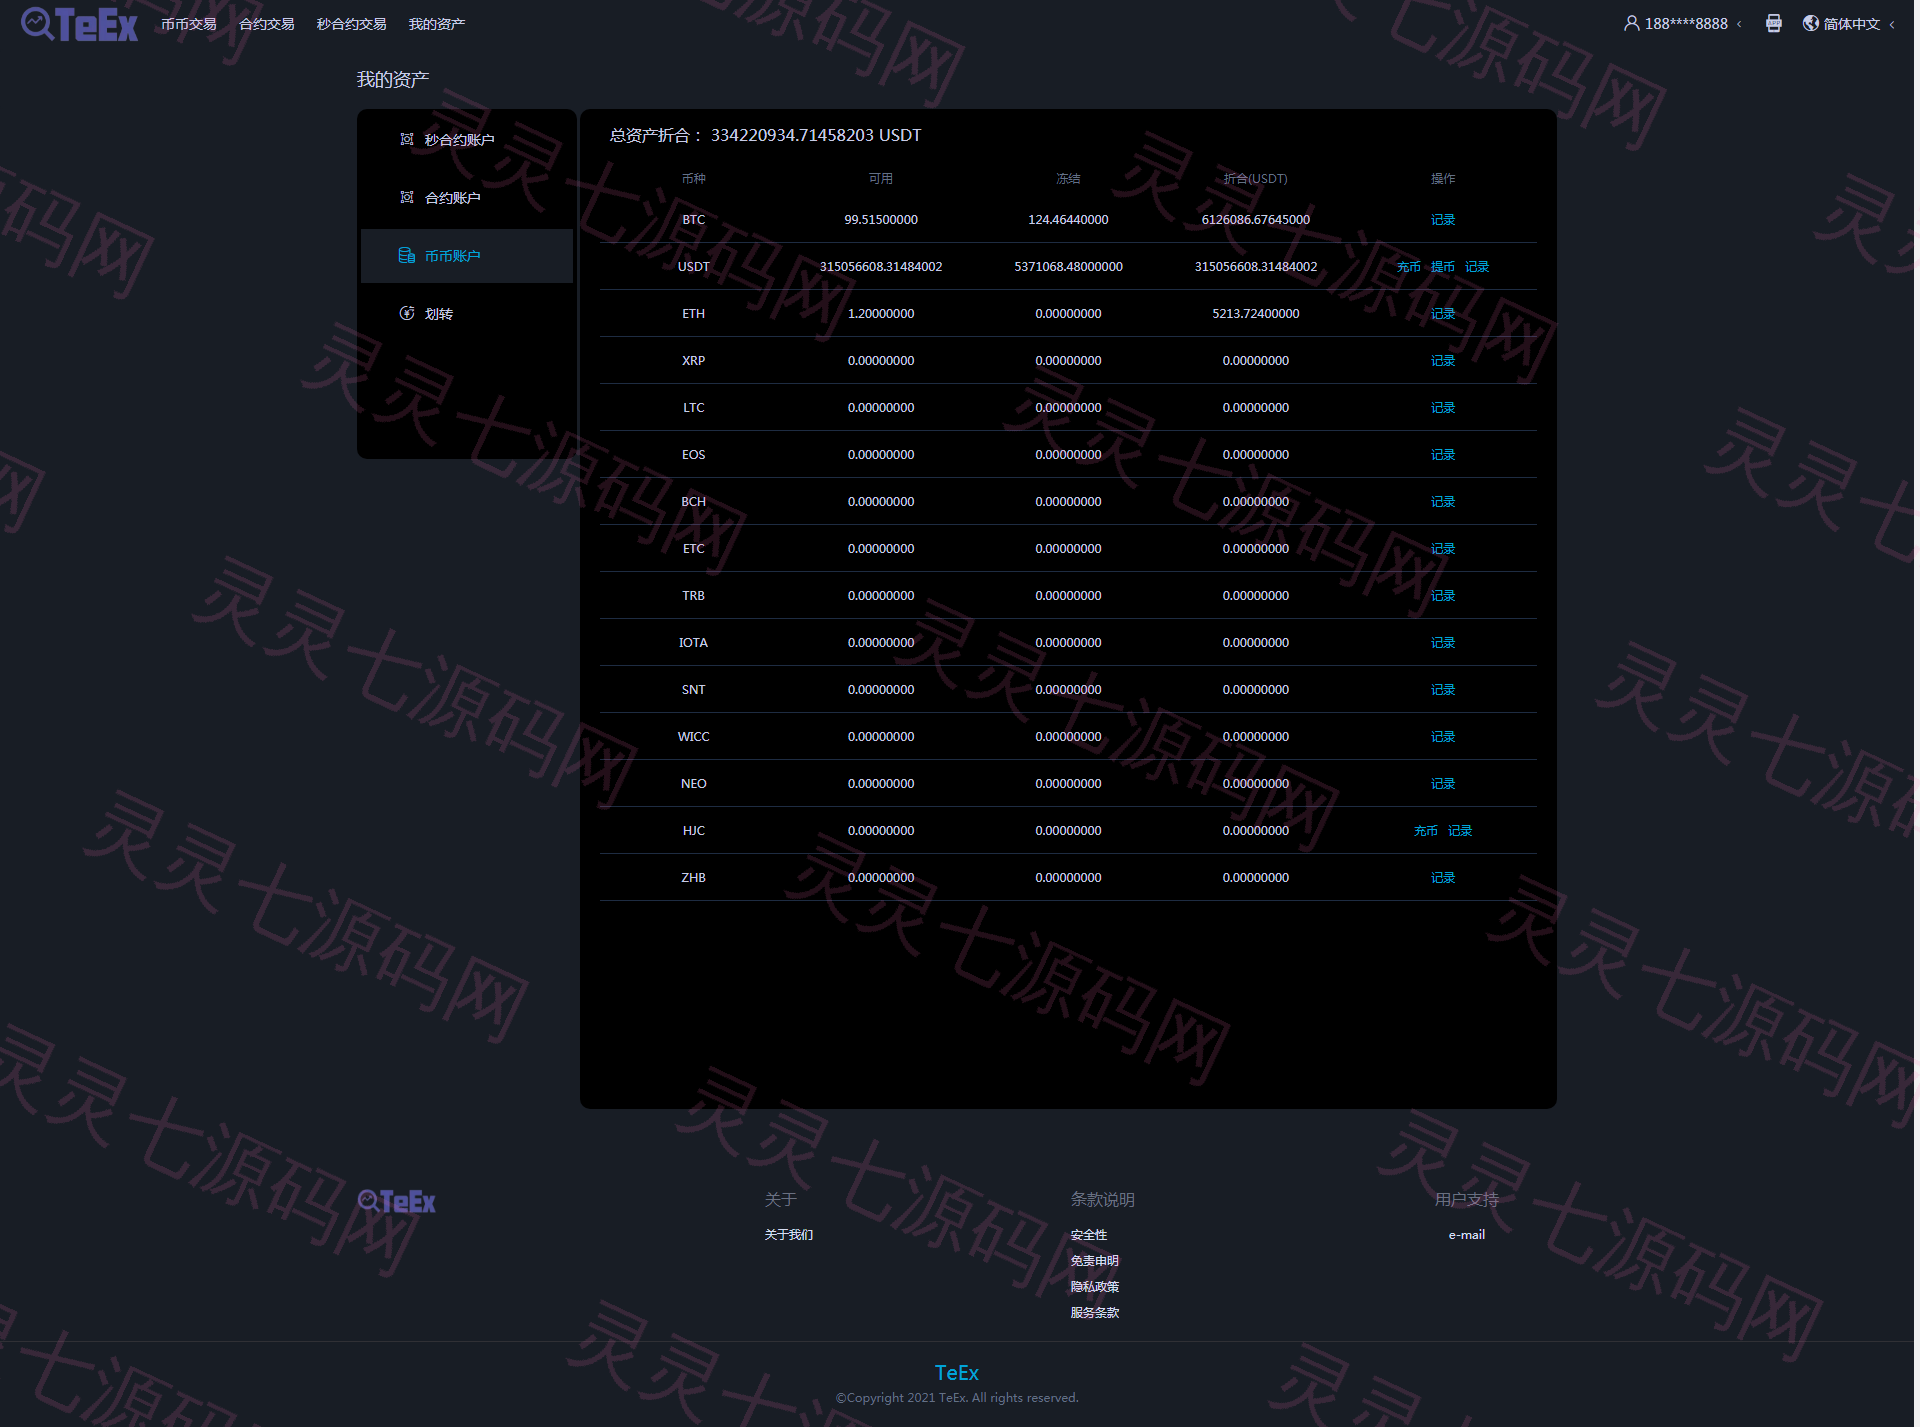Click the 币币账户 sidebar icon
1920x1427 pixels.
point(407,255)
